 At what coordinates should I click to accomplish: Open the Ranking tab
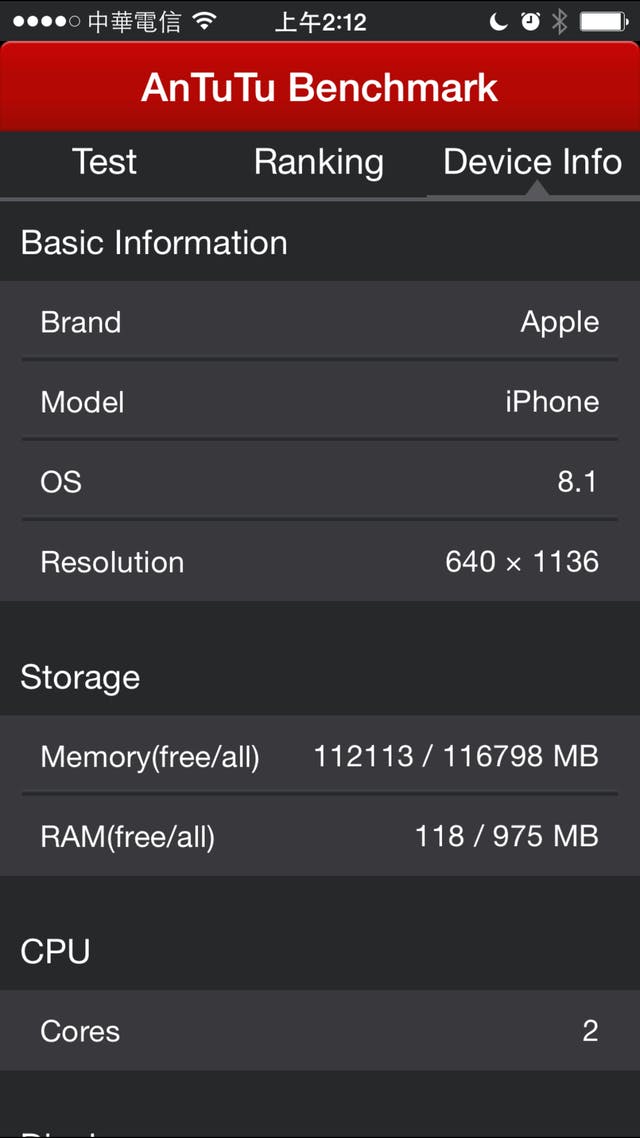pos(318,162)
